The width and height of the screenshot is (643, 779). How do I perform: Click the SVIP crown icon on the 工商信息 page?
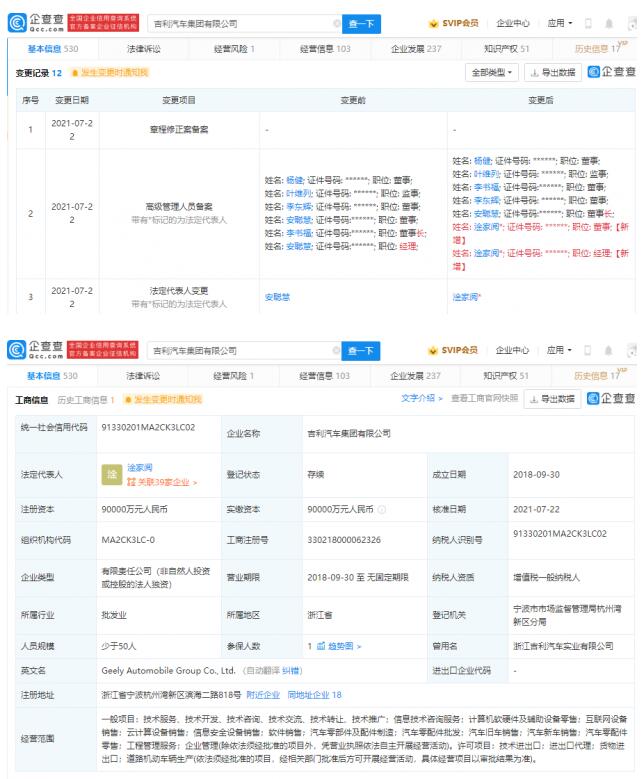tap(433, 350)
